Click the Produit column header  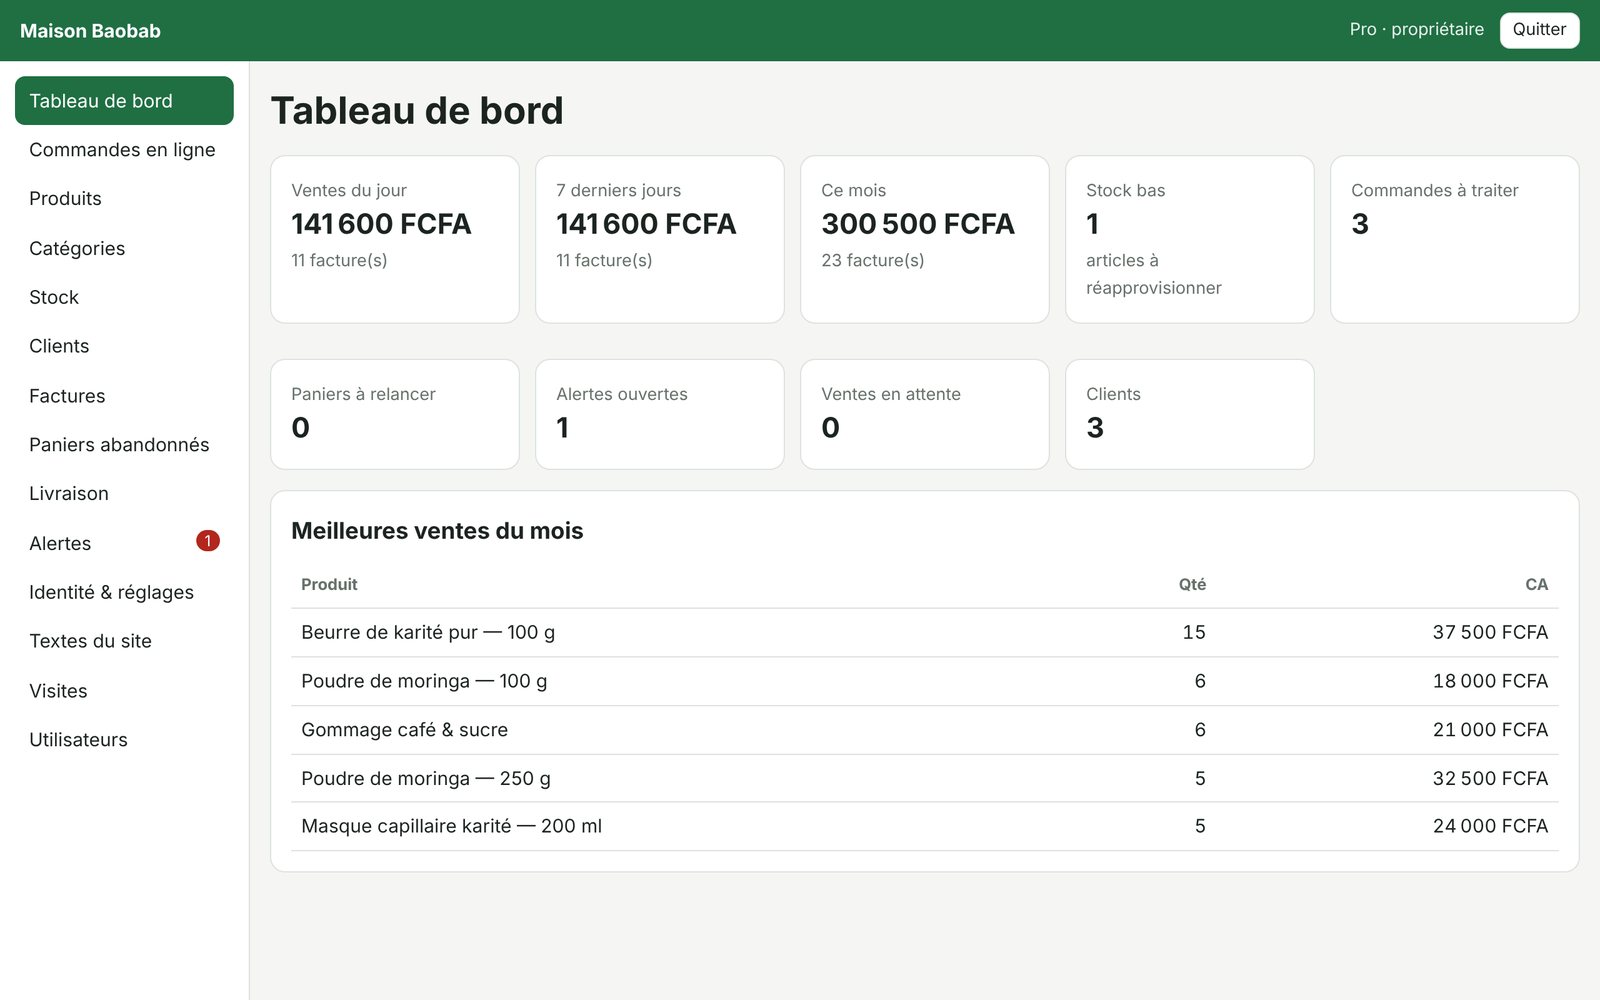(329, 585)
